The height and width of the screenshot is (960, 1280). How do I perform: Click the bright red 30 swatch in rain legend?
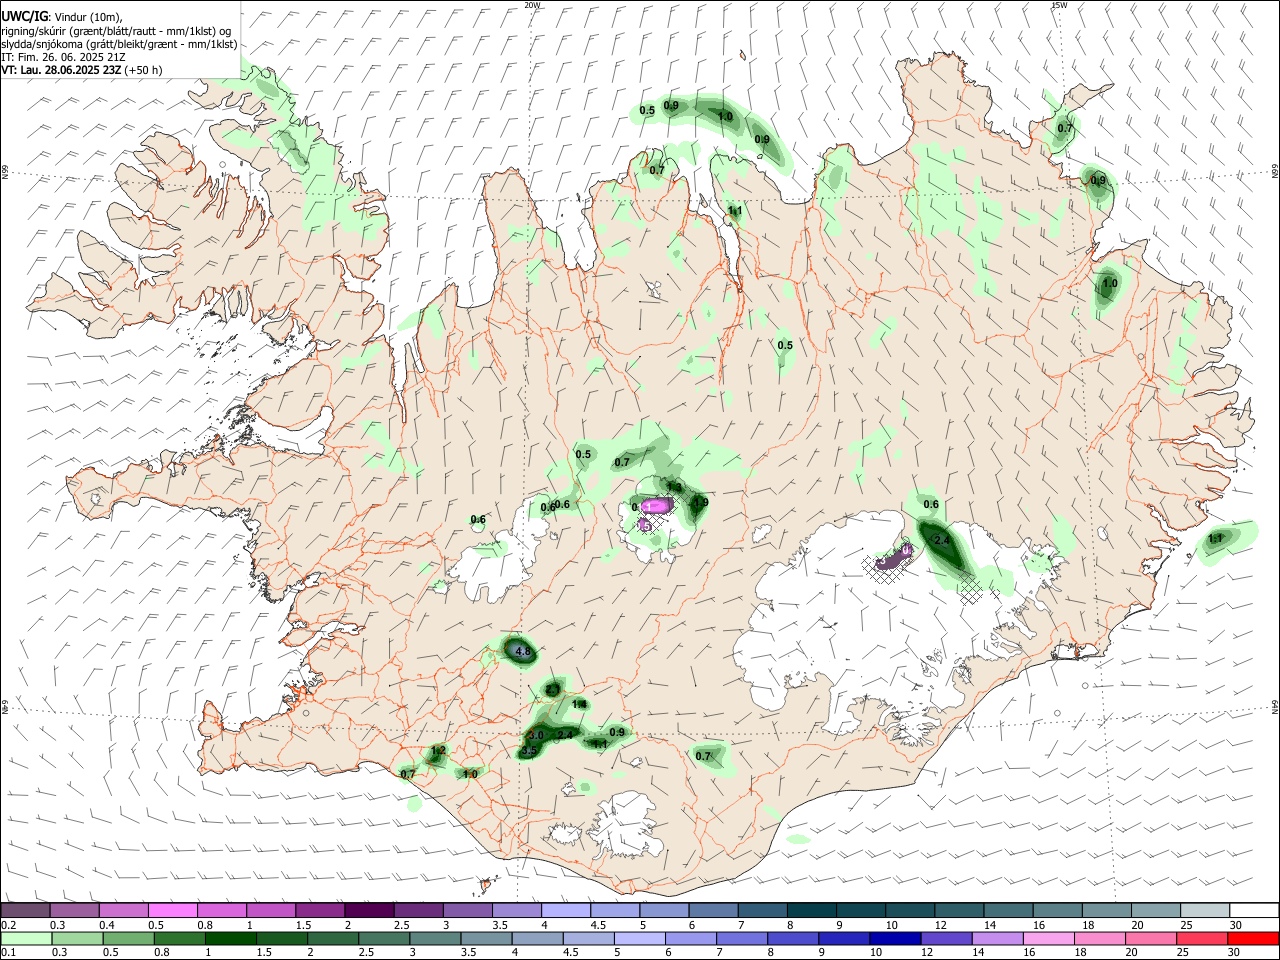tap(1252, 938)
